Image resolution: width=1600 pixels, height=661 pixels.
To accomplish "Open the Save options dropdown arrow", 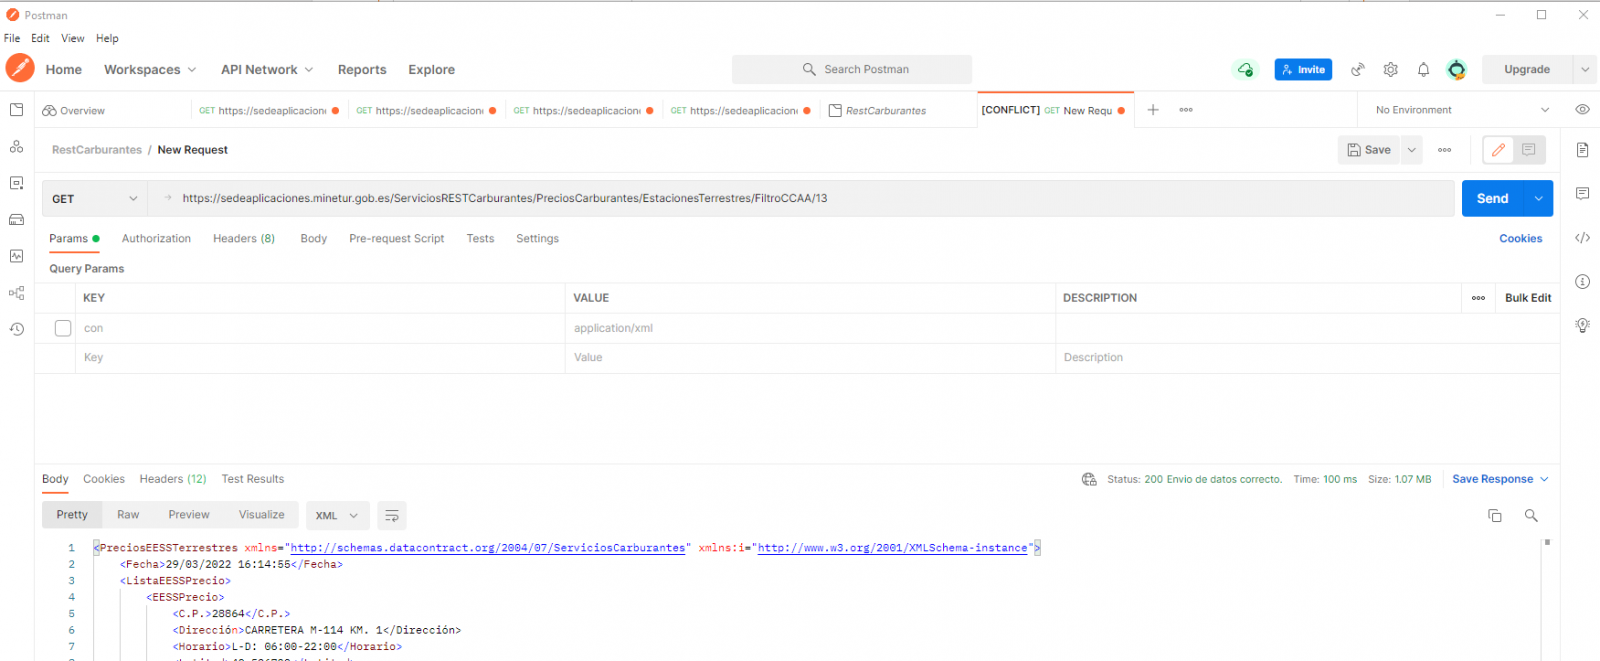I will [1411, 150].
